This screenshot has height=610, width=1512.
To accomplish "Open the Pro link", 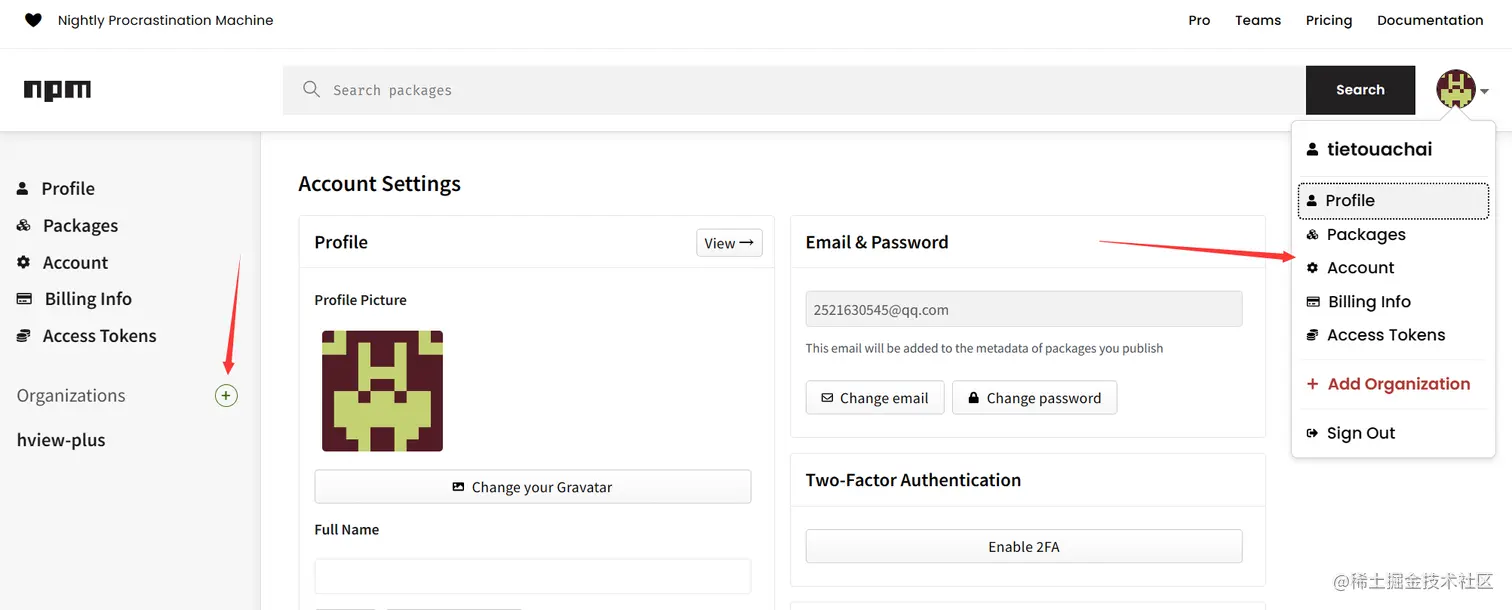I will pyautogui.click(x=1199, y=20).
